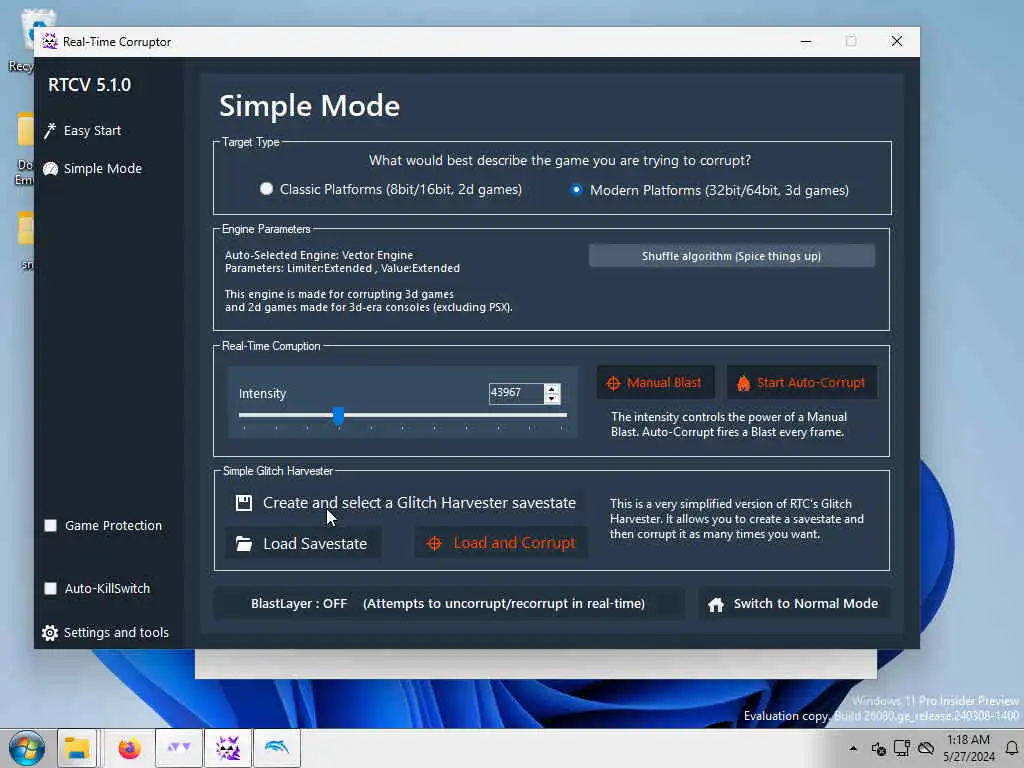This screenshot has width=1024, height=768.
Task: Click the Manual Blast button
Action: pos(655,383)
